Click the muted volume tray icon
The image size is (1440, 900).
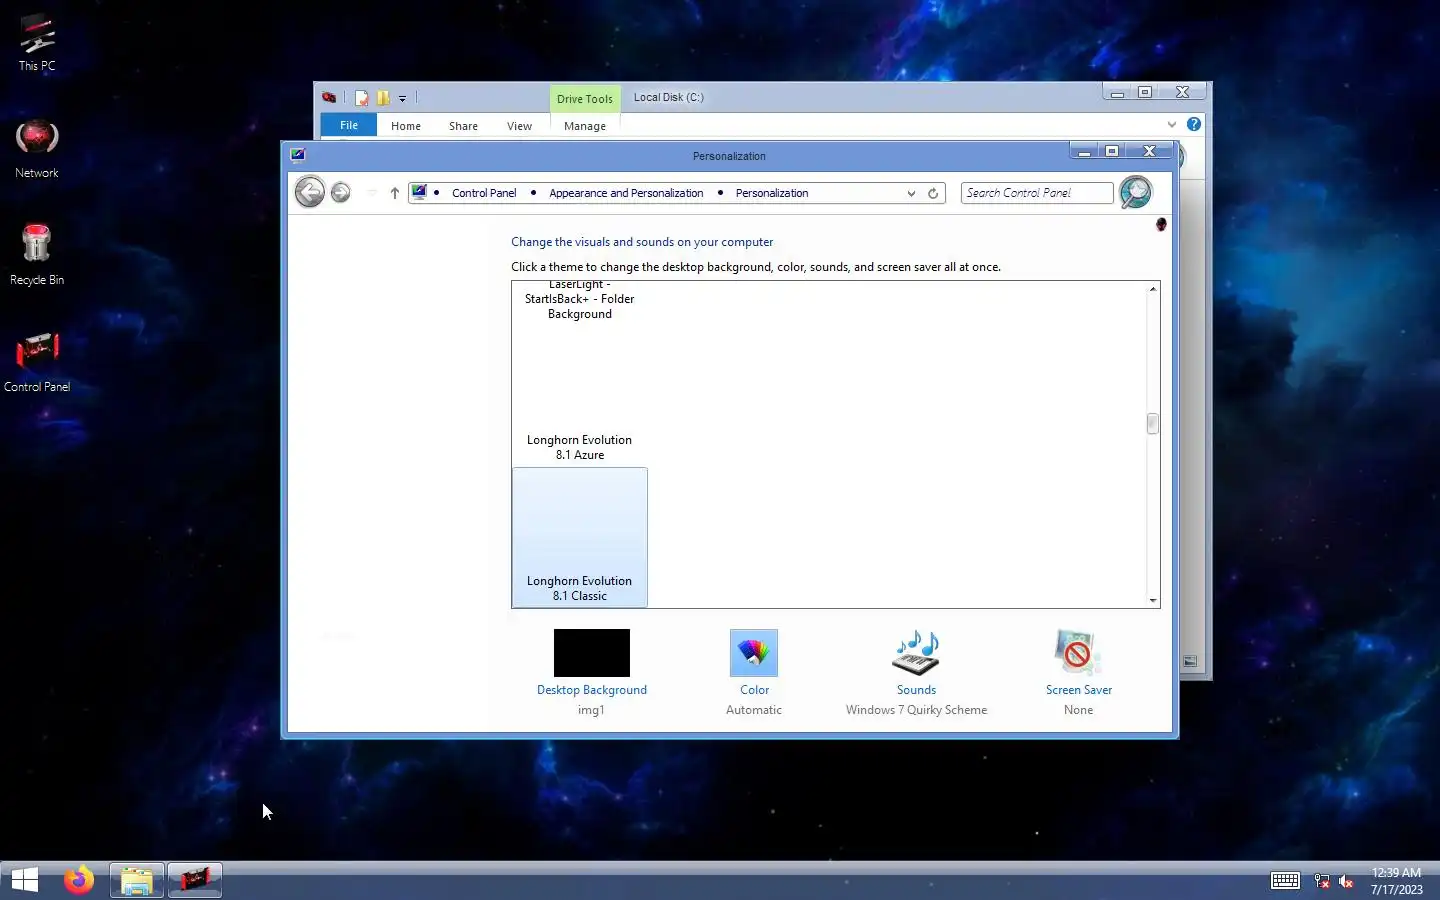click(1346, 881)
